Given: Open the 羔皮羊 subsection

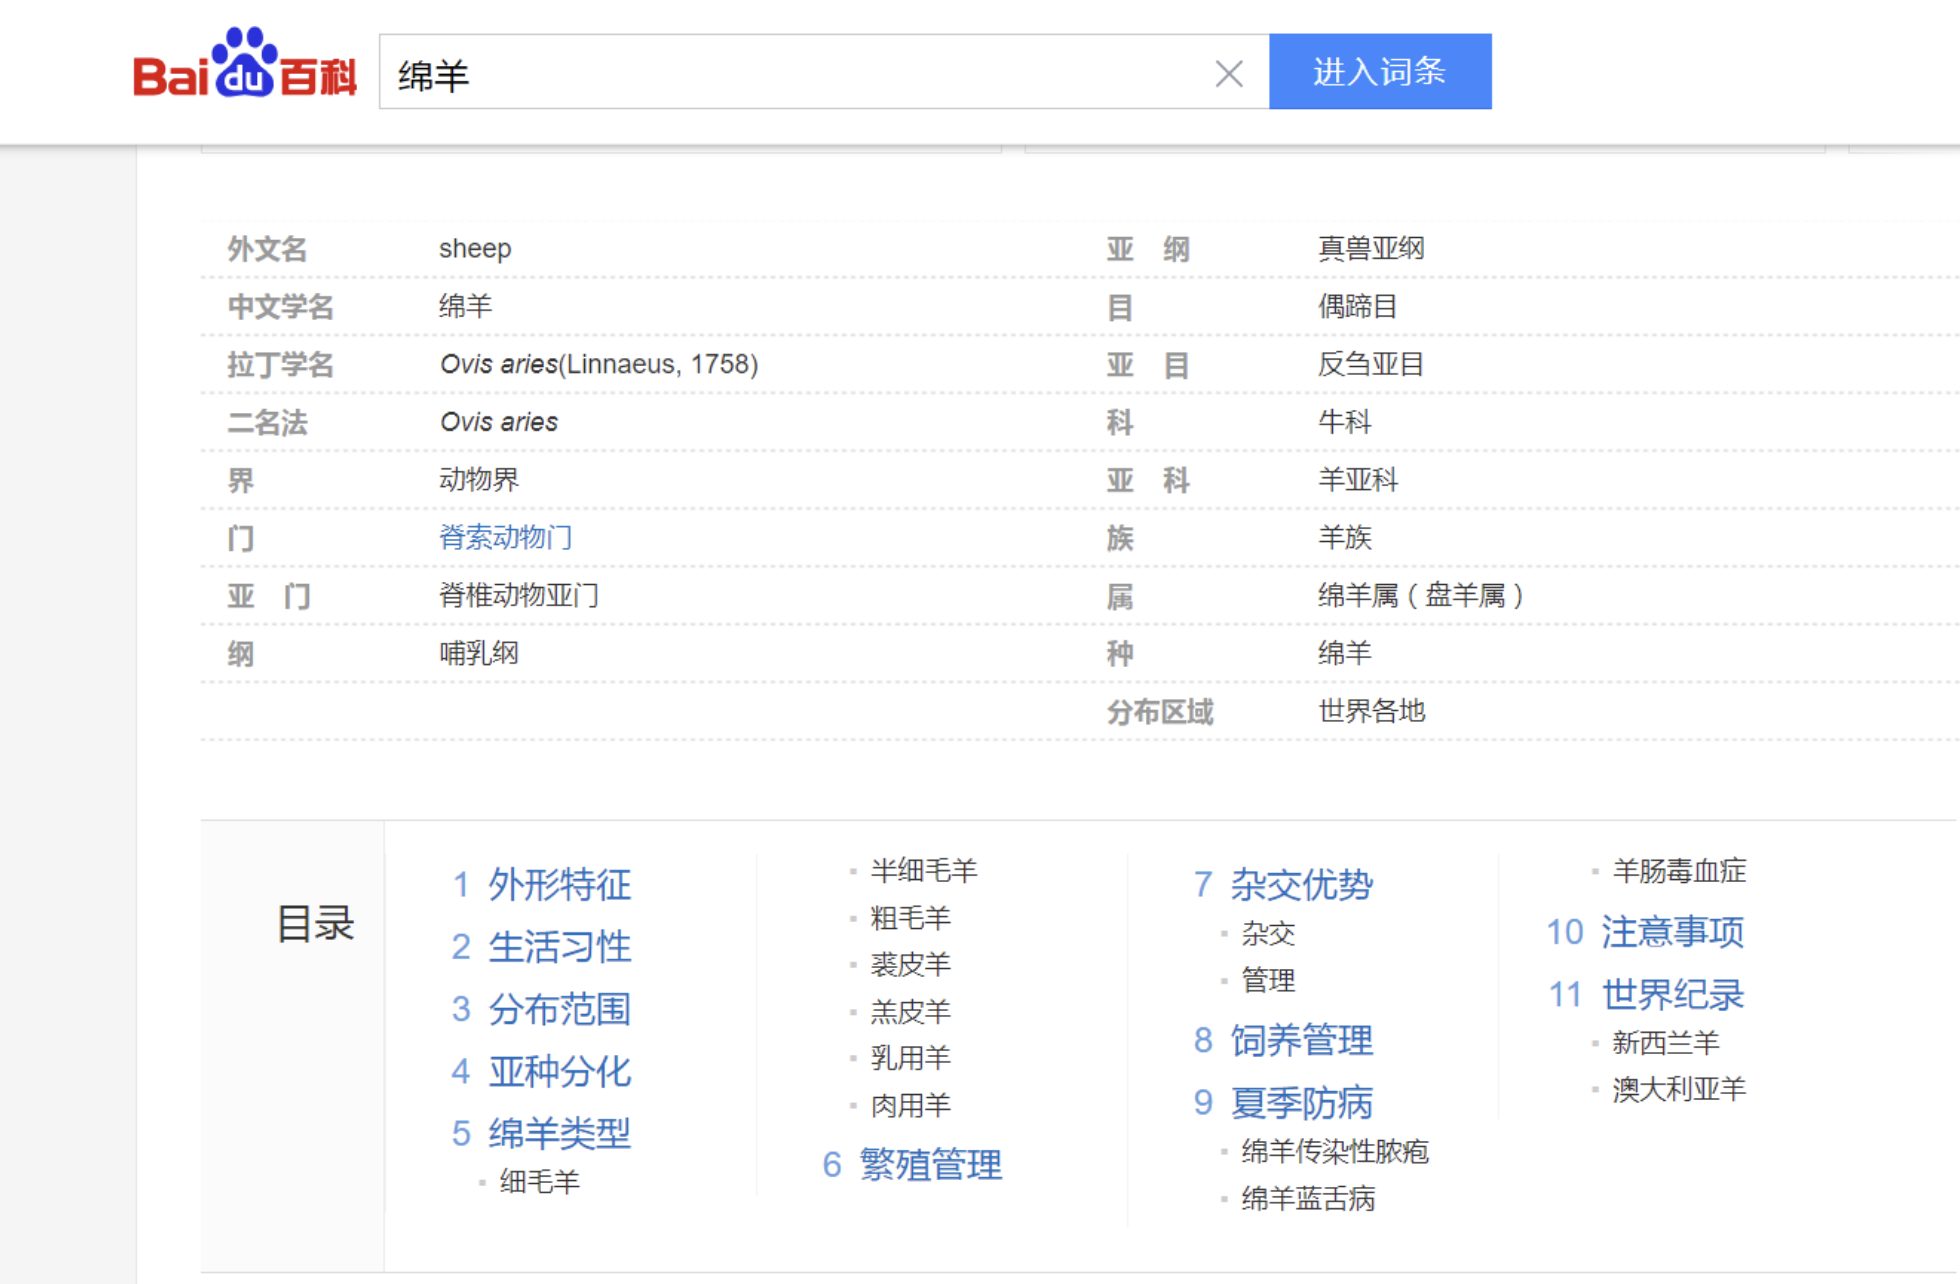Looking at the screenshot, I should click(x=910, y=1012).
